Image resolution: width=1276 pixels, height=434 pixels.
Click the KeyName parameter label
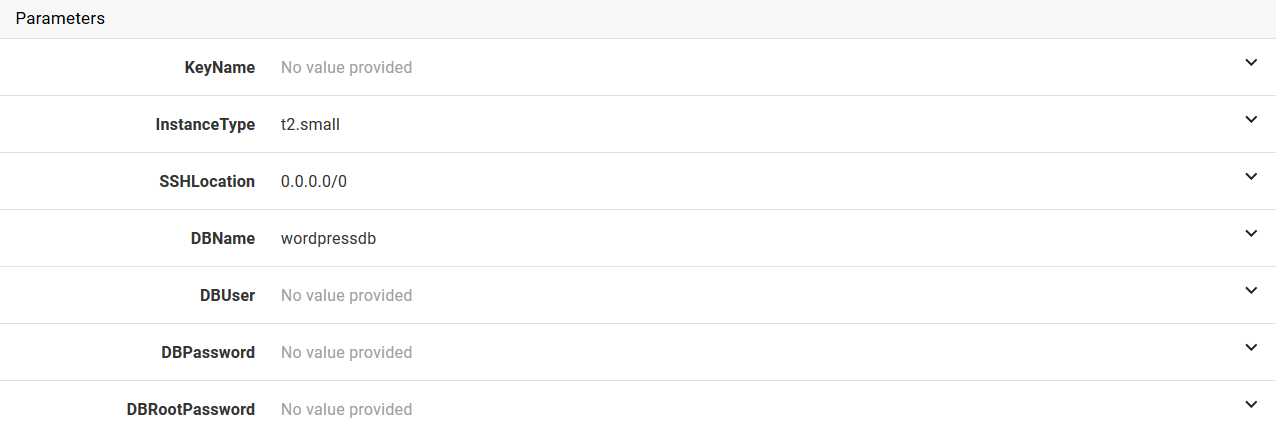[219, 68]
